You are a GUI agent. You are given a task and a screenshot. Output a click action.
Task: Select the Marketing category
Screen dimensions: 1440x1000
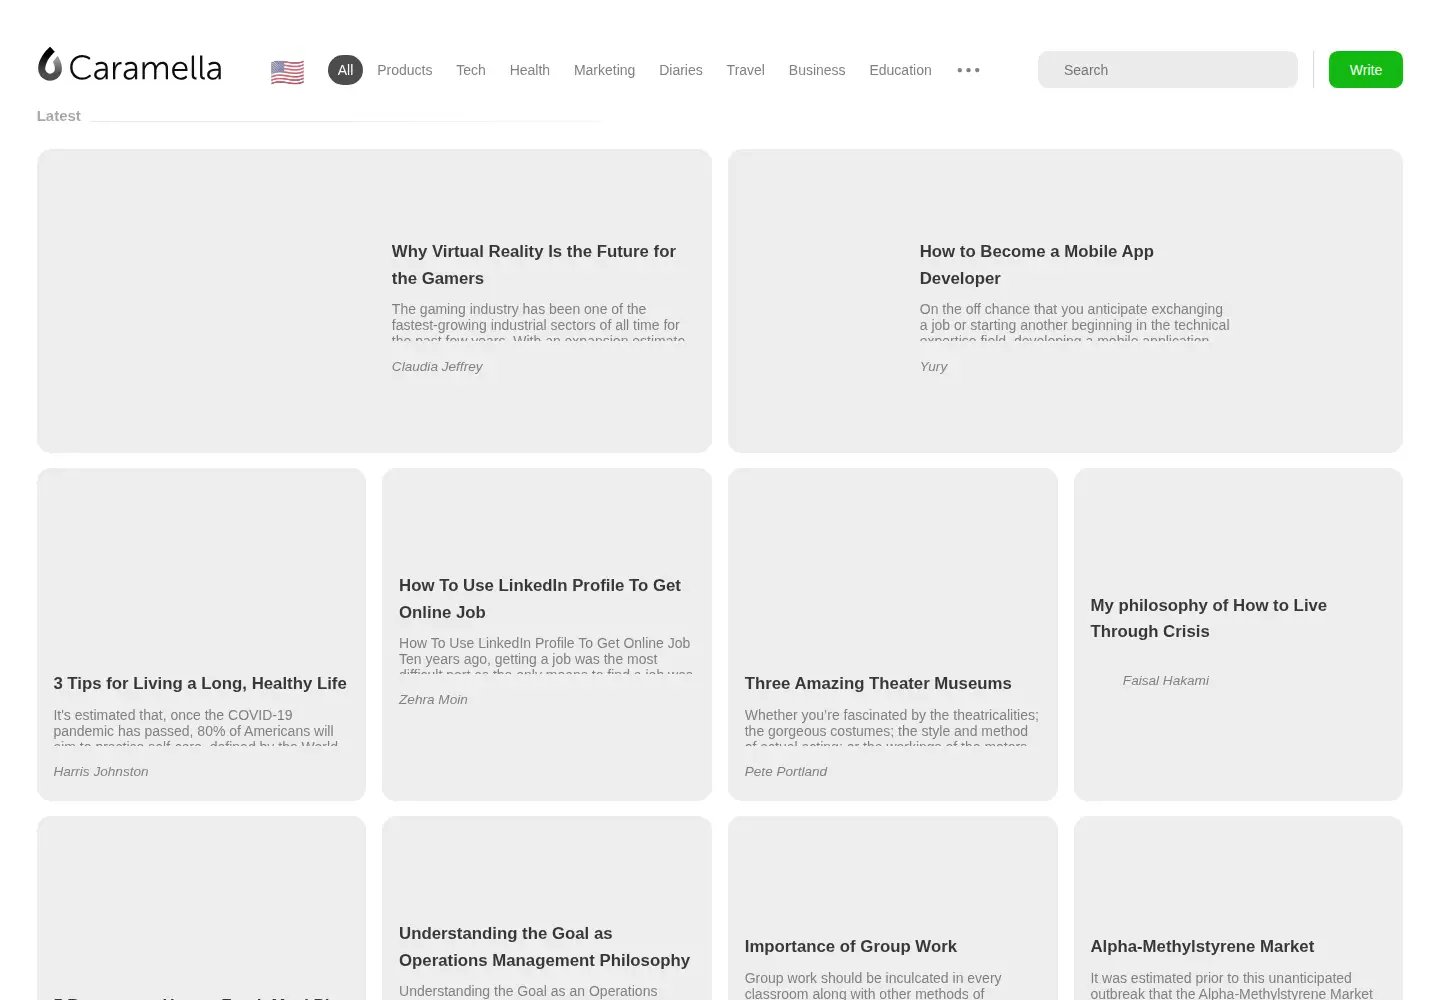click(x=604, y=70)
